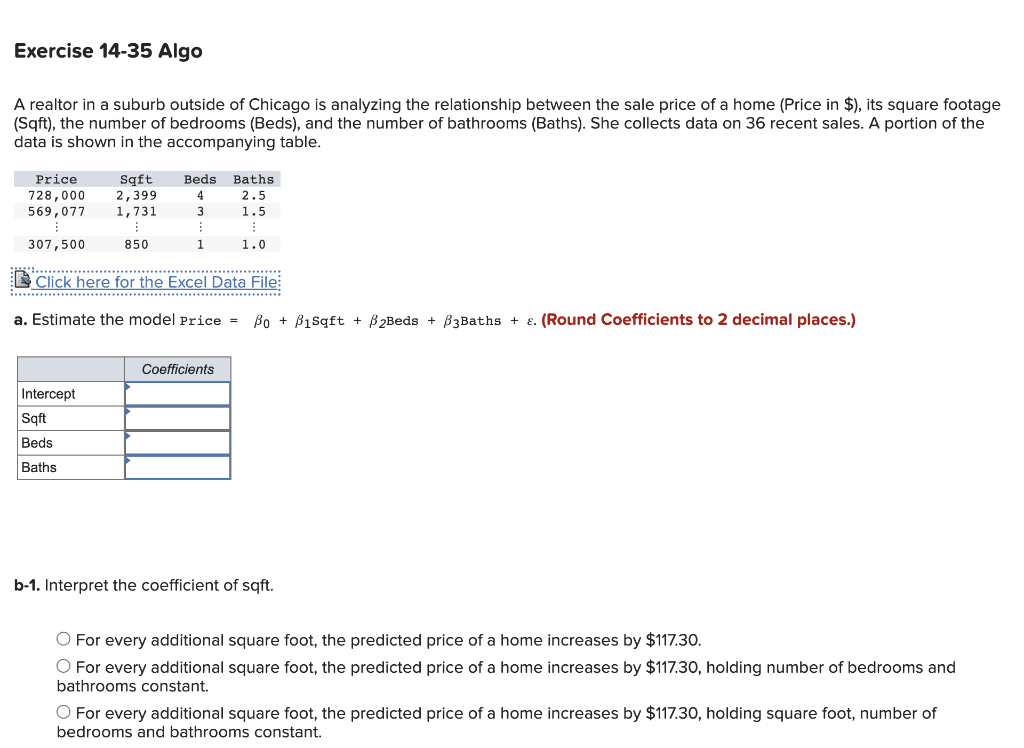Click the blue triangle marker in the Sqft cell
Viewport: 1024px width, 748px height.
[127, 412]
